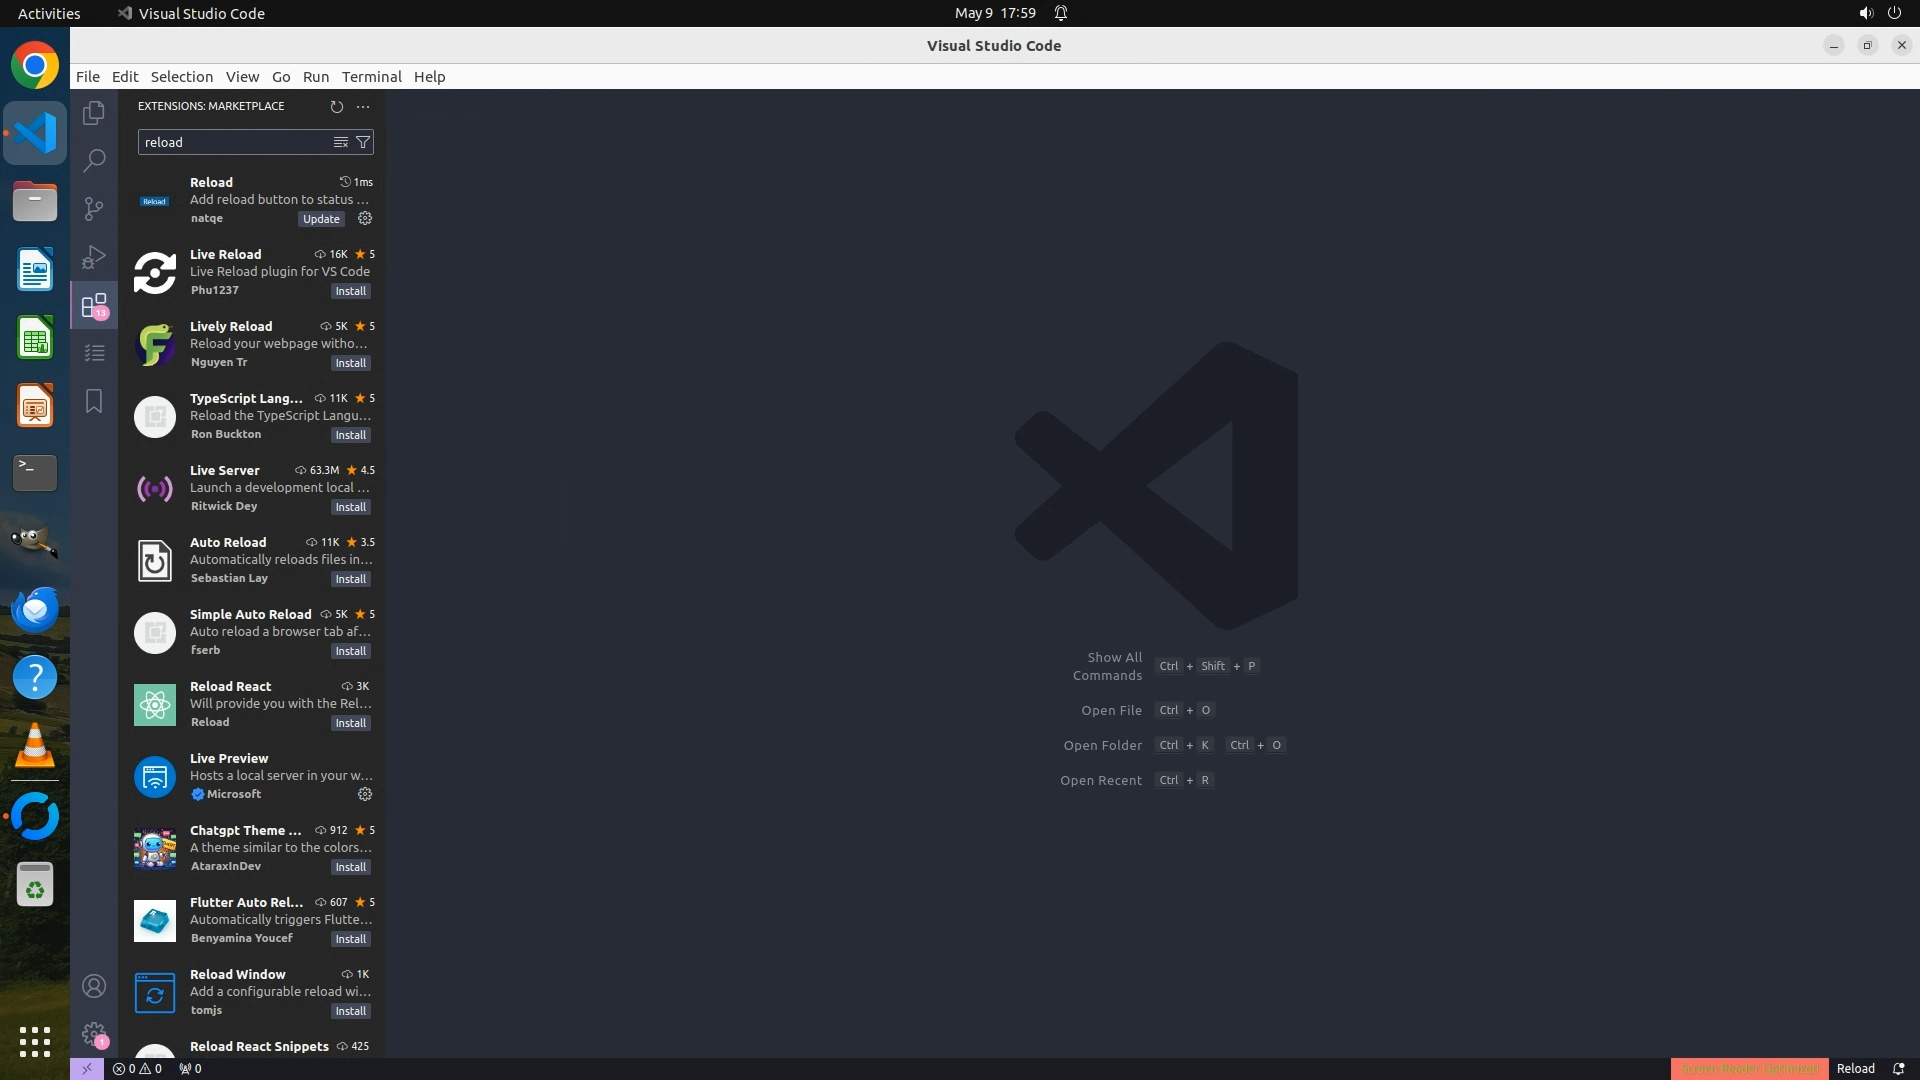This screenshot has width=1920, height=1080.
Task: Toggle Screen Reader Optimized status item
Action: click(1749, 1068)
